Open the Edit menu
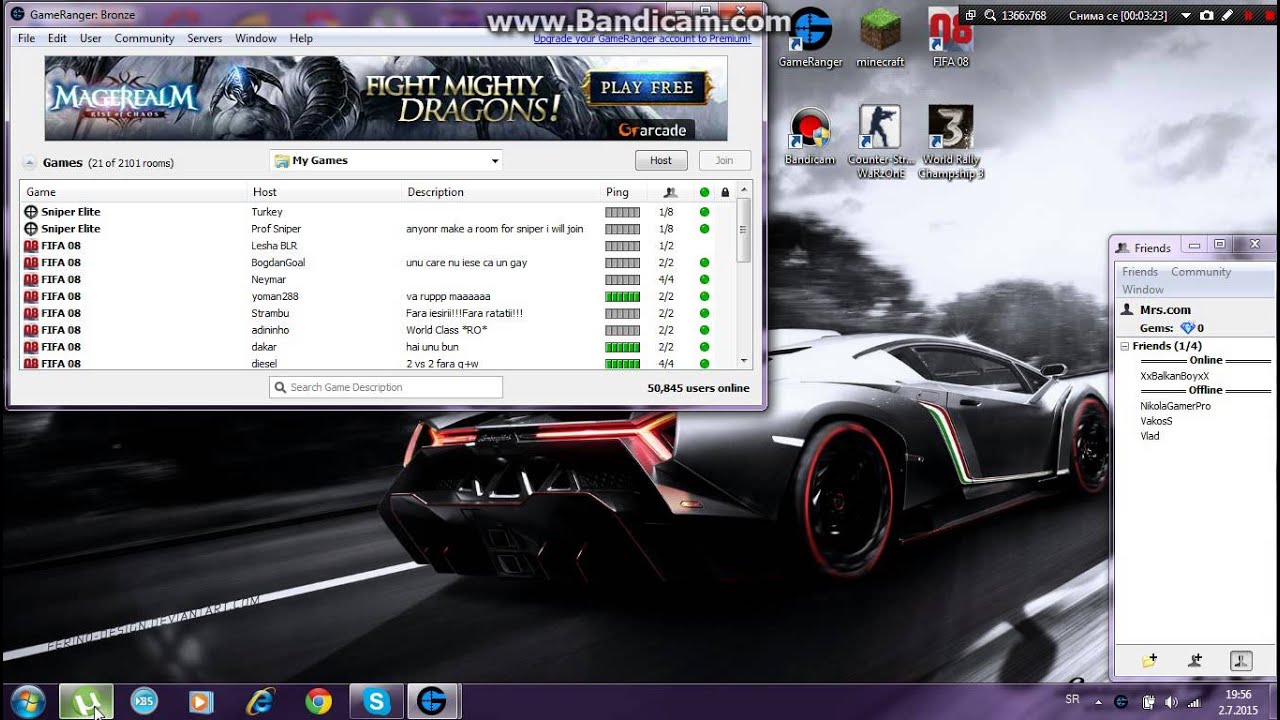Viewport: 1280px width, 720px height. point(57,38)
